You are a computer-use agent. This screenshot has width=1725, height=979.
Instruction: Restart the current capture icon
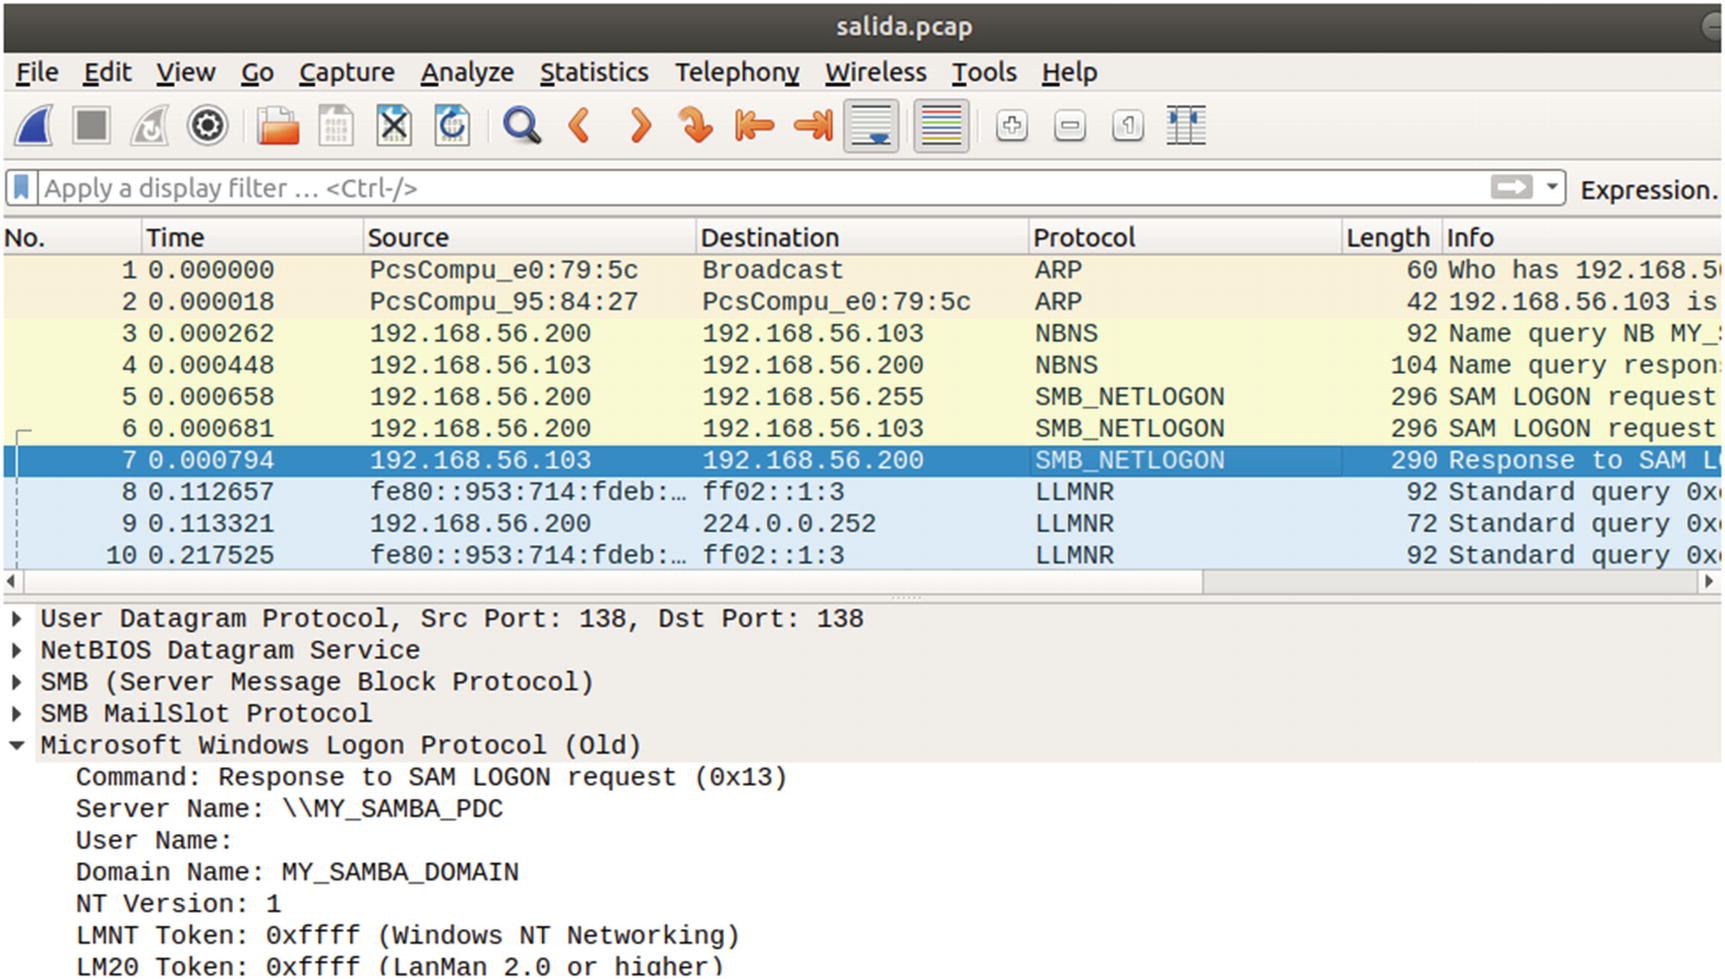pyautogui.click(x=150, y=126)
